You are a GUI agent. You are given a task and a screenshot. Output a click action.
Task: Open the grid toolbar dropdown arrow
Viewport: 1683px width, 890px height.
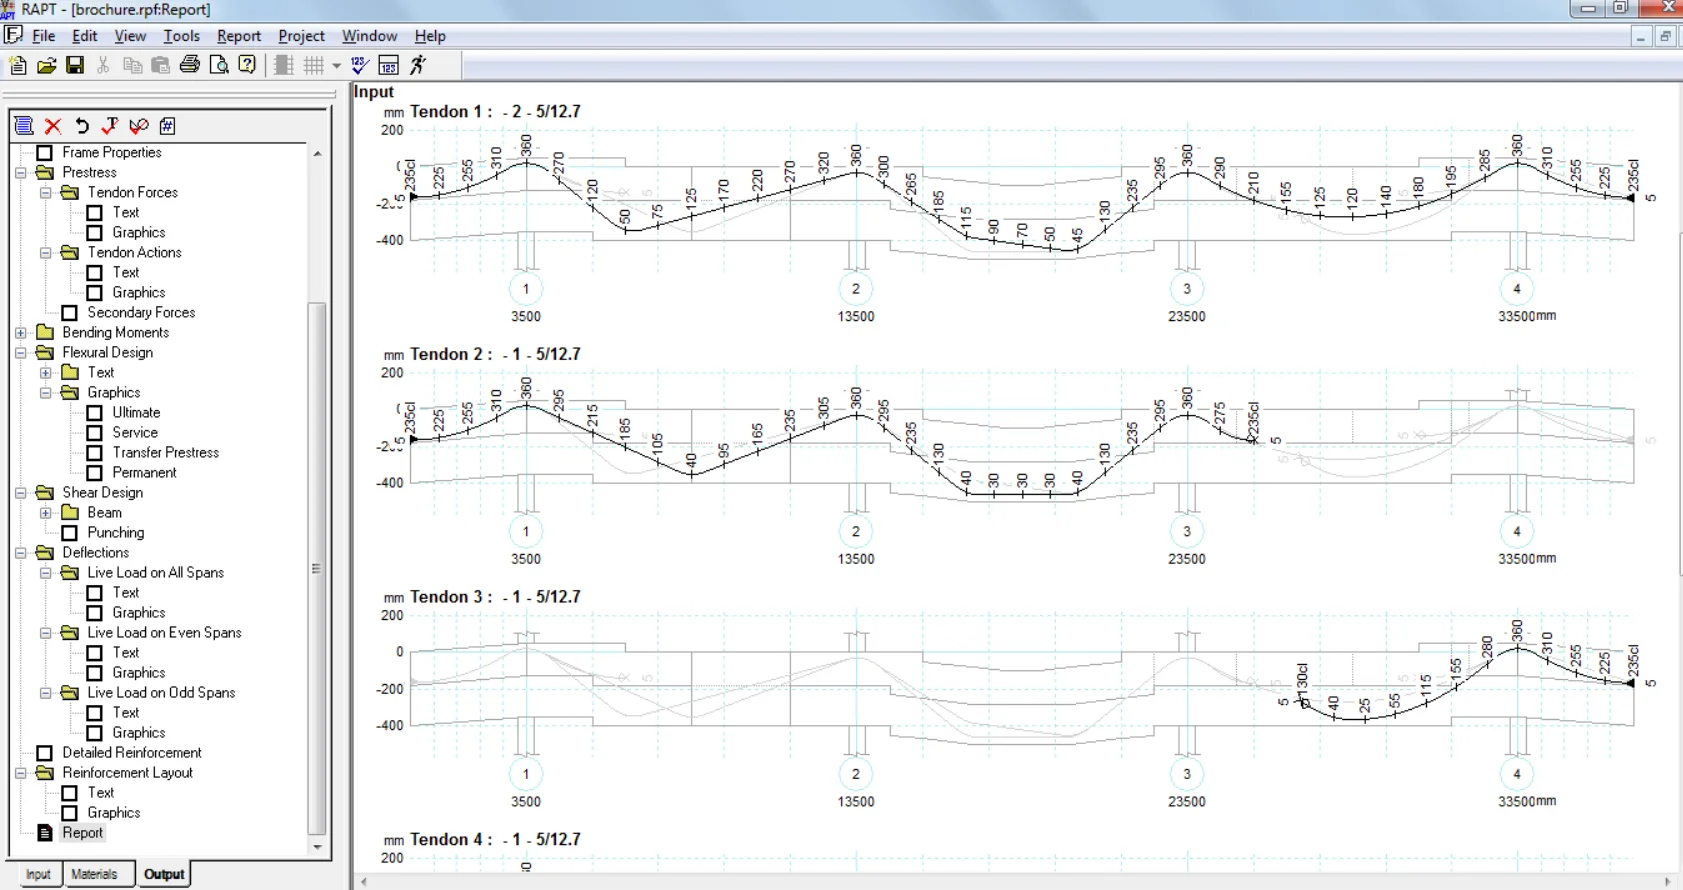point(336,66)
